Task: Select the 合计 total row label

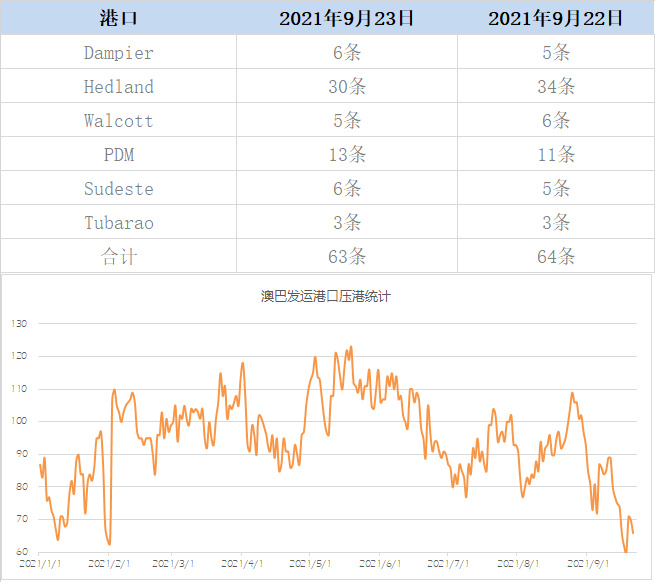Action: (x=119, y=257)
